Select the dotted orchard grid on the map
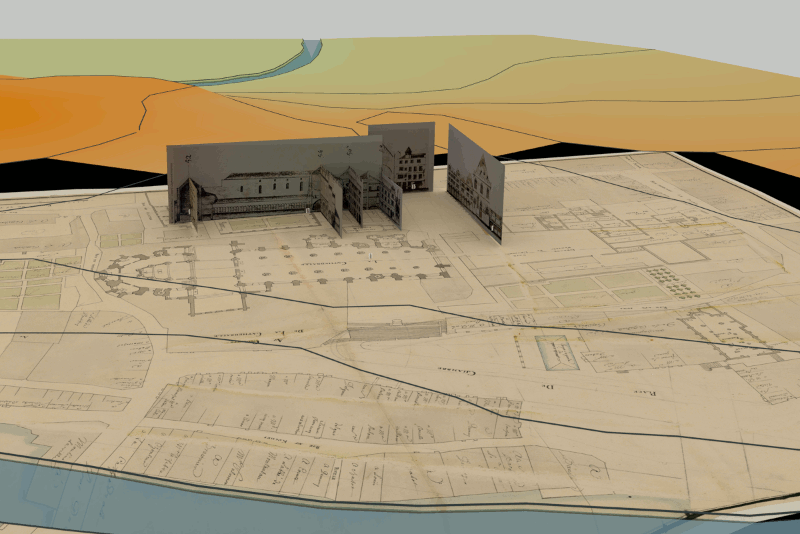Viewport: 800px width, 534px height. 670,280
